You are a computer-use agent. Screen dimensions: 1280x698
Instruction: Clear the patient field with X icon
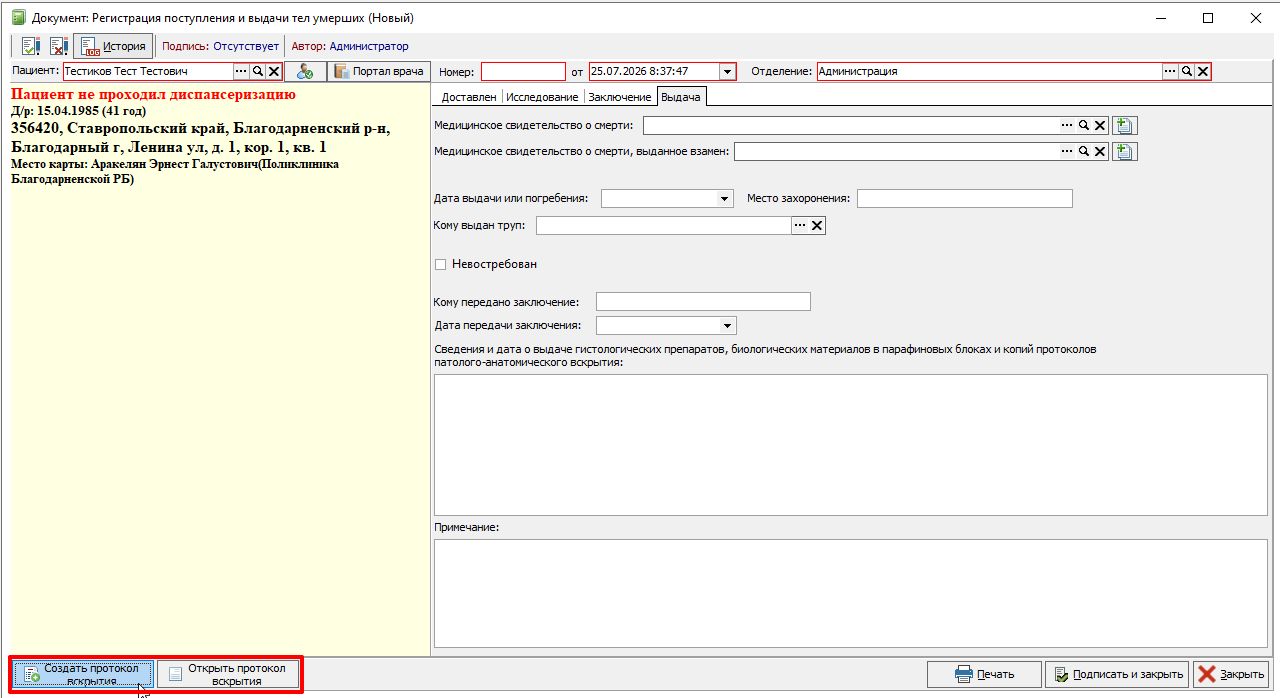pyautogui.click(x=273, y=72)
